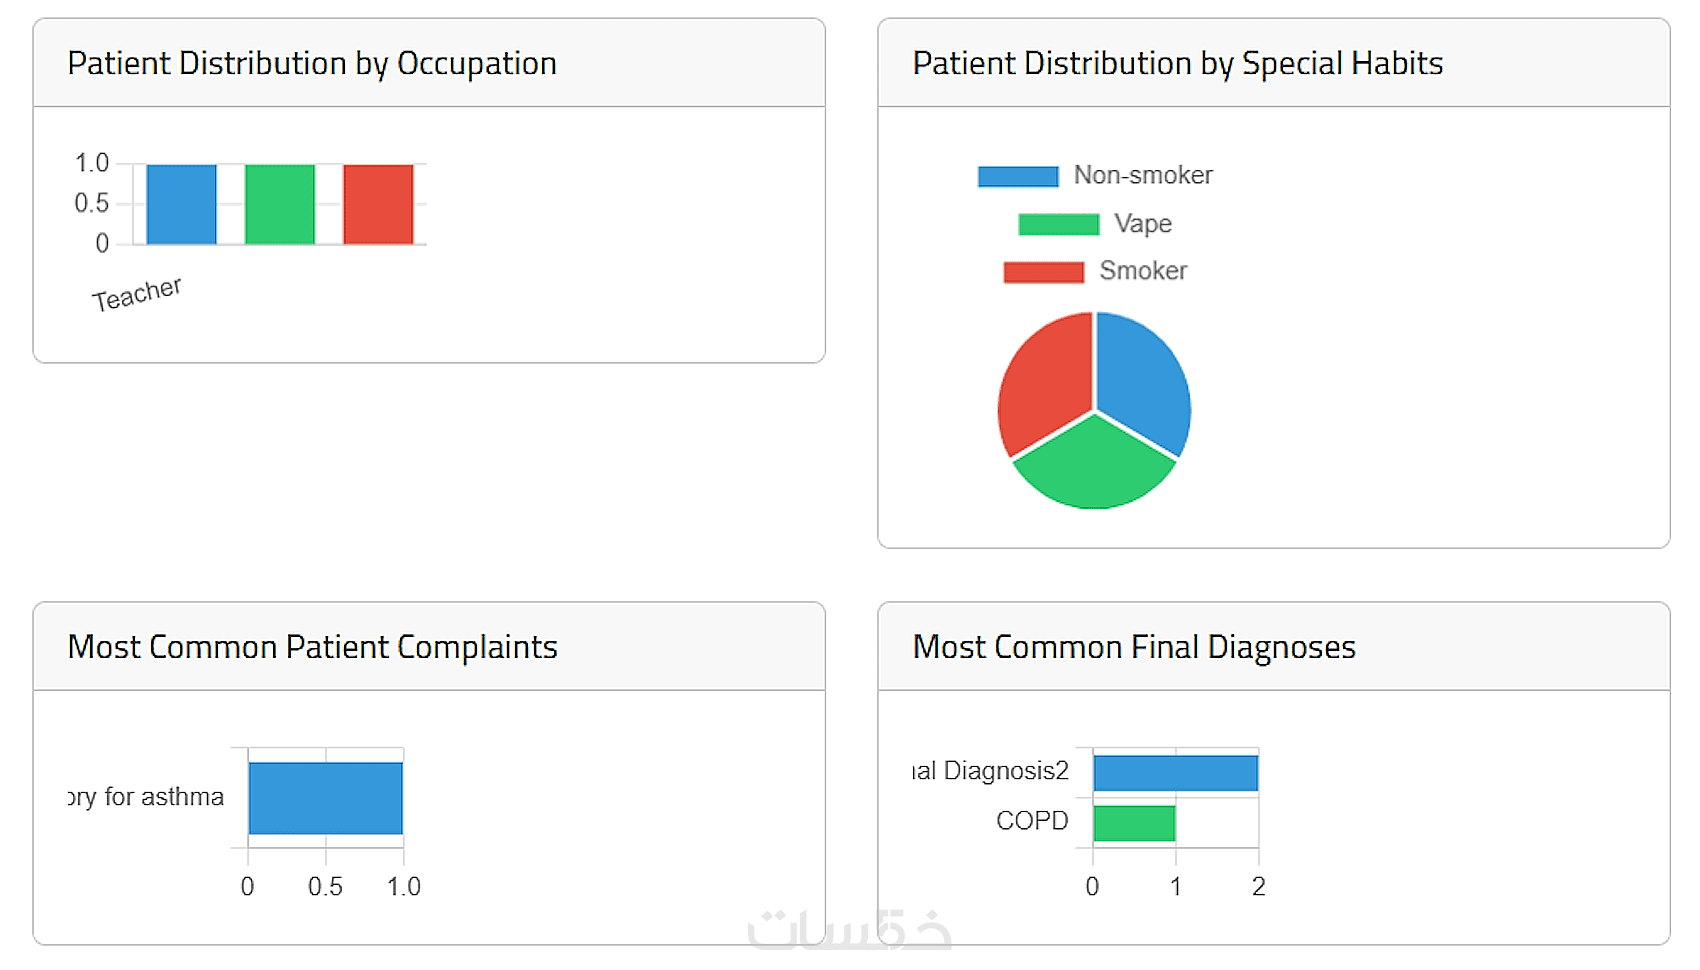Click the Smoker legend label

pos(1143,271)
